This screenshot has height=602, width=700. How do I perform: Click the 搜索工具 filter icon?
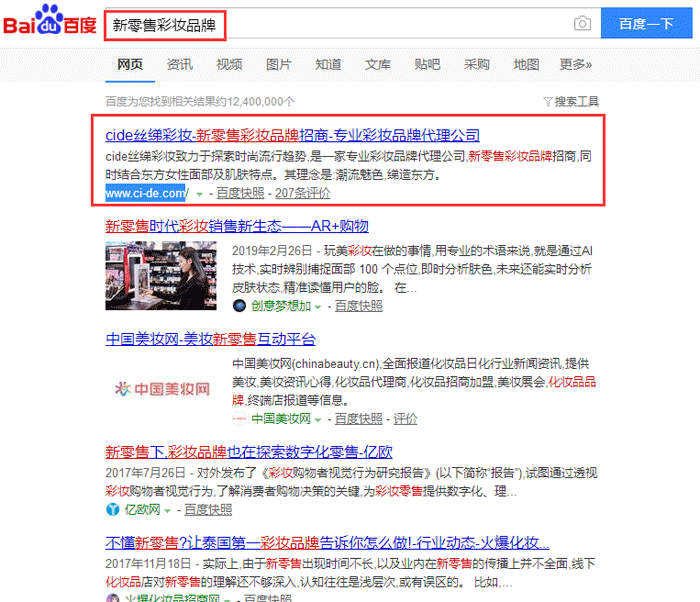(x=547, y=102)
